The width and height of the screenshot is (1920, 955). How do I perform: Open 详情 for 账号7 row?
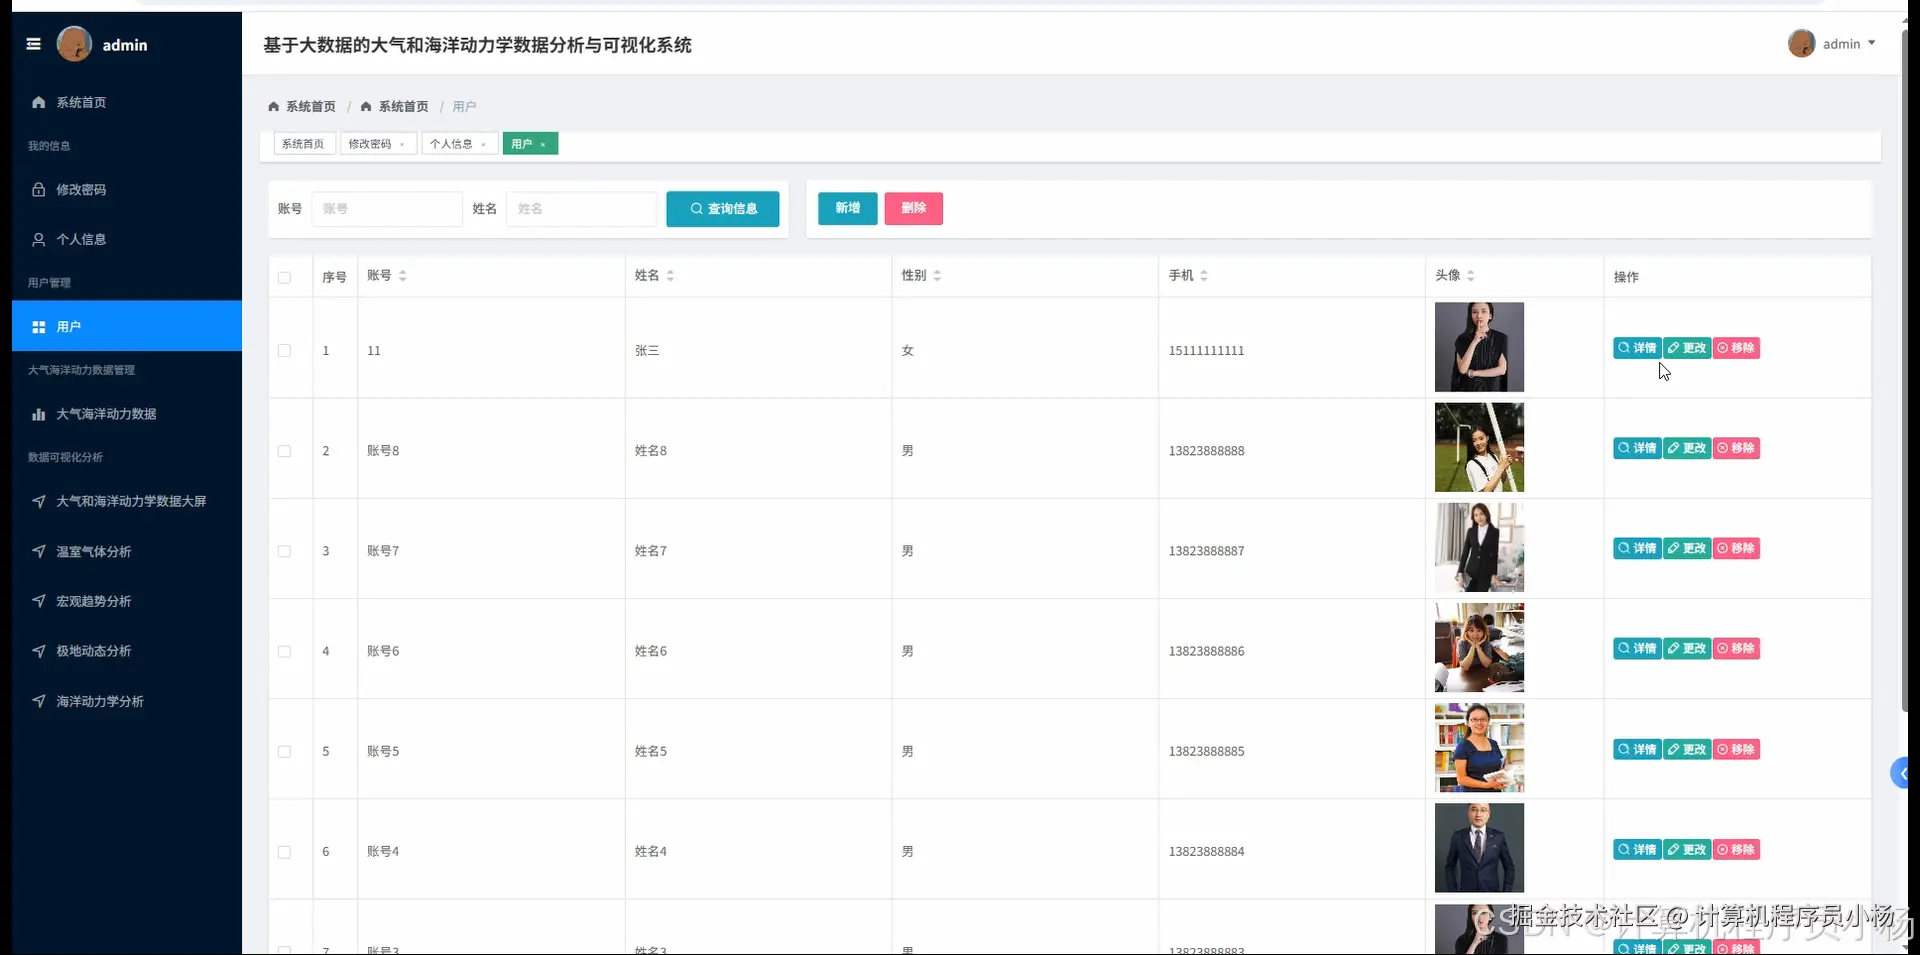click(x=1637, y=548)
